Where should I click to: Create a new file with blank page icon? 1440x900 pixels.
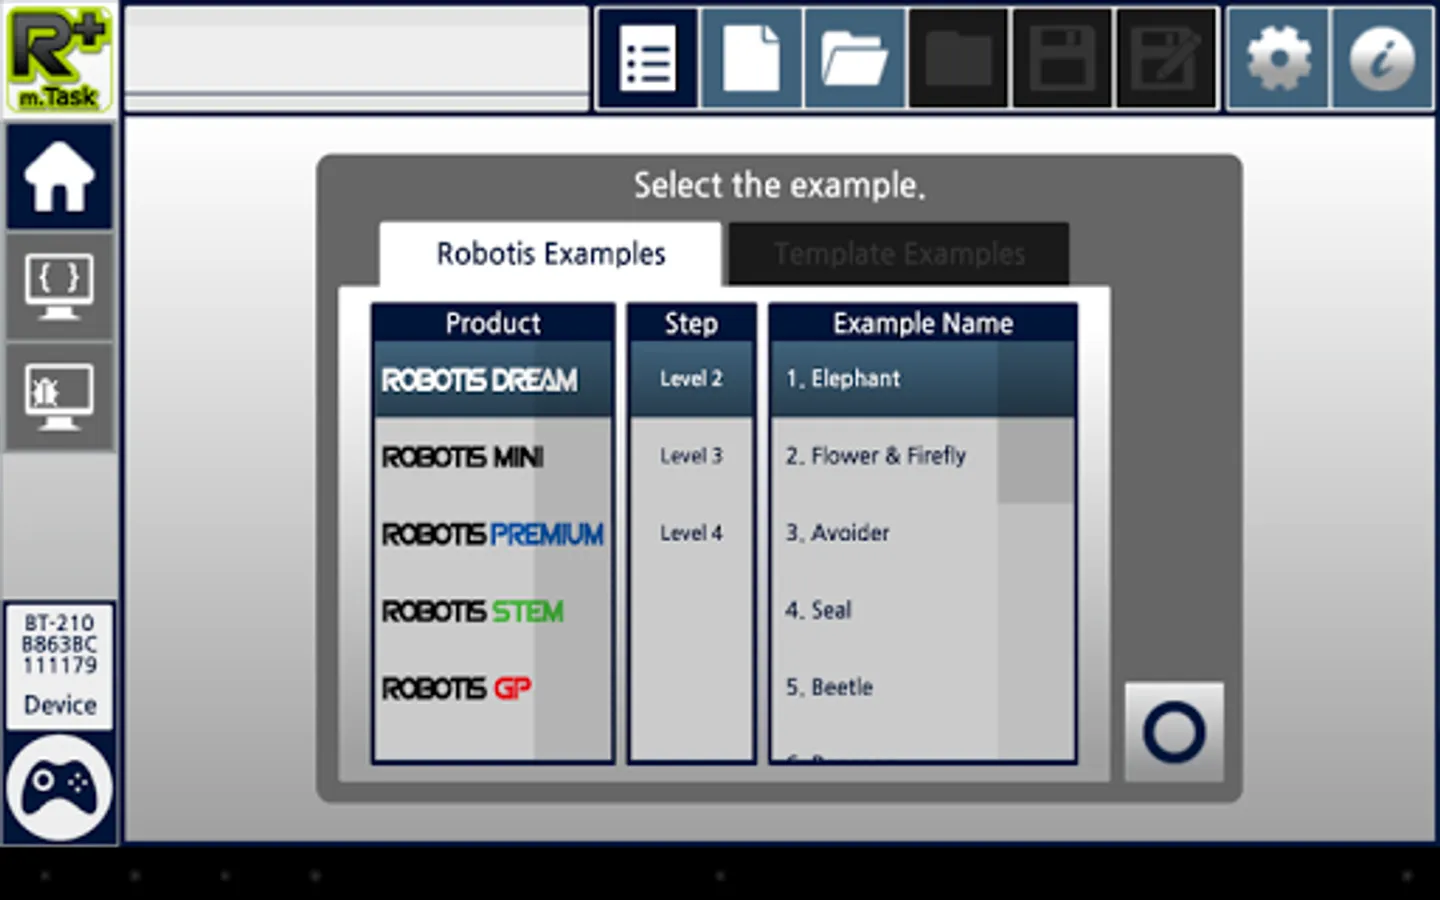[x=751, y=58]
